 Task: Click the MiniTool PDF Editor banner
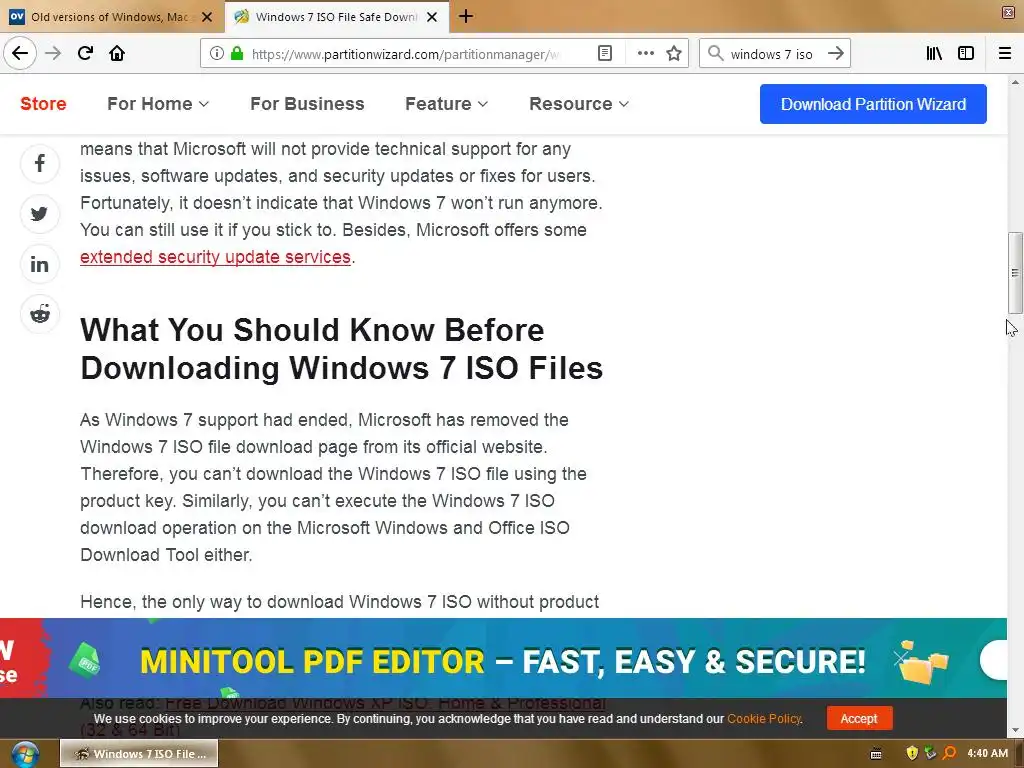[x=503, y=658]
